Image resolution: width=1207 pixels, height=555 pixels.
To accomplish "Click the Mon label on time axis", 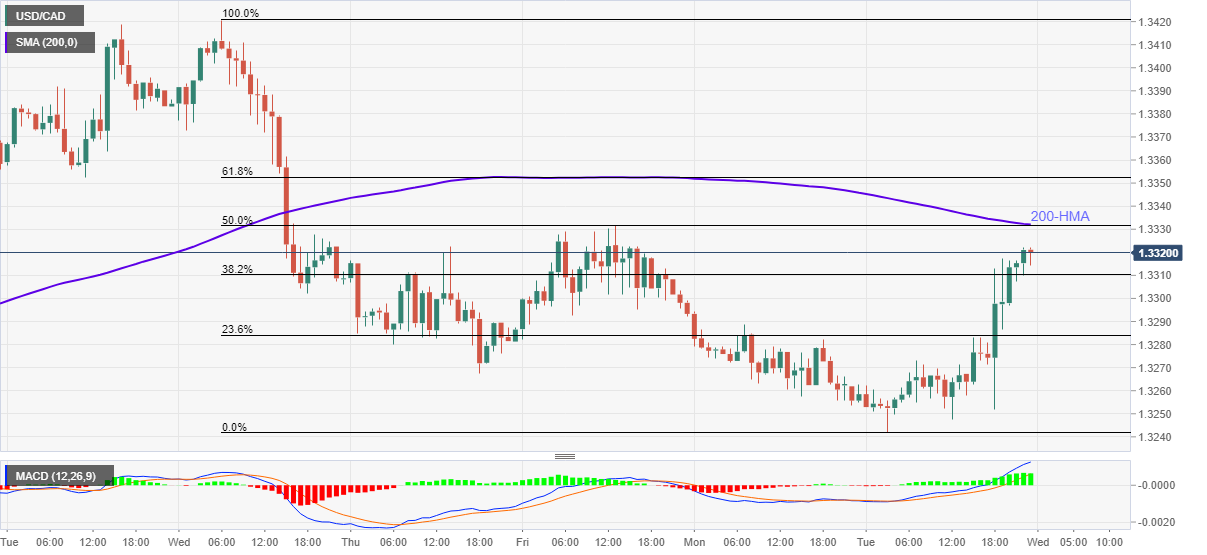I will coord(693,541).
